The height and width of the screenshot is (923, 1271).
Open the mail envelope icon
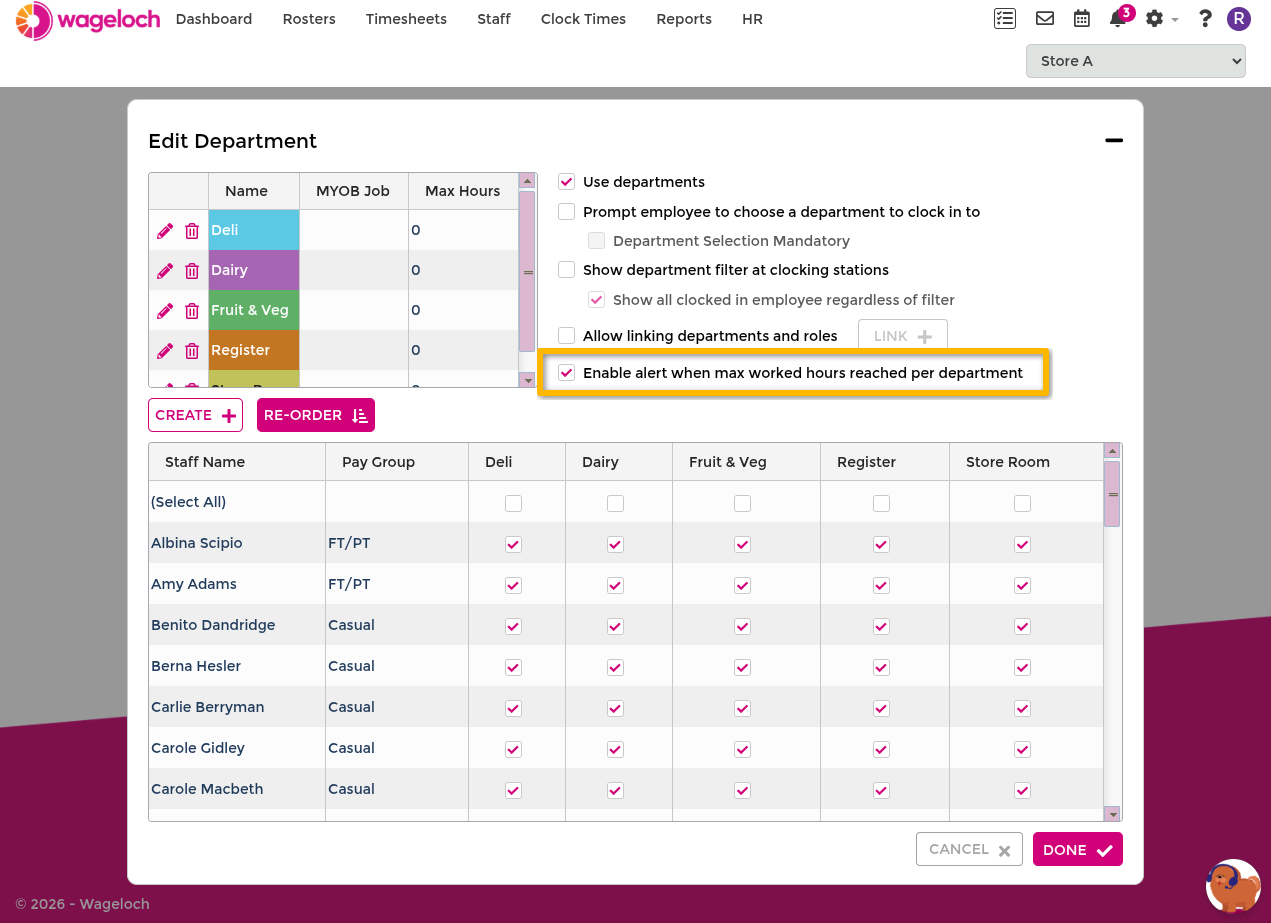(1045, 19)
